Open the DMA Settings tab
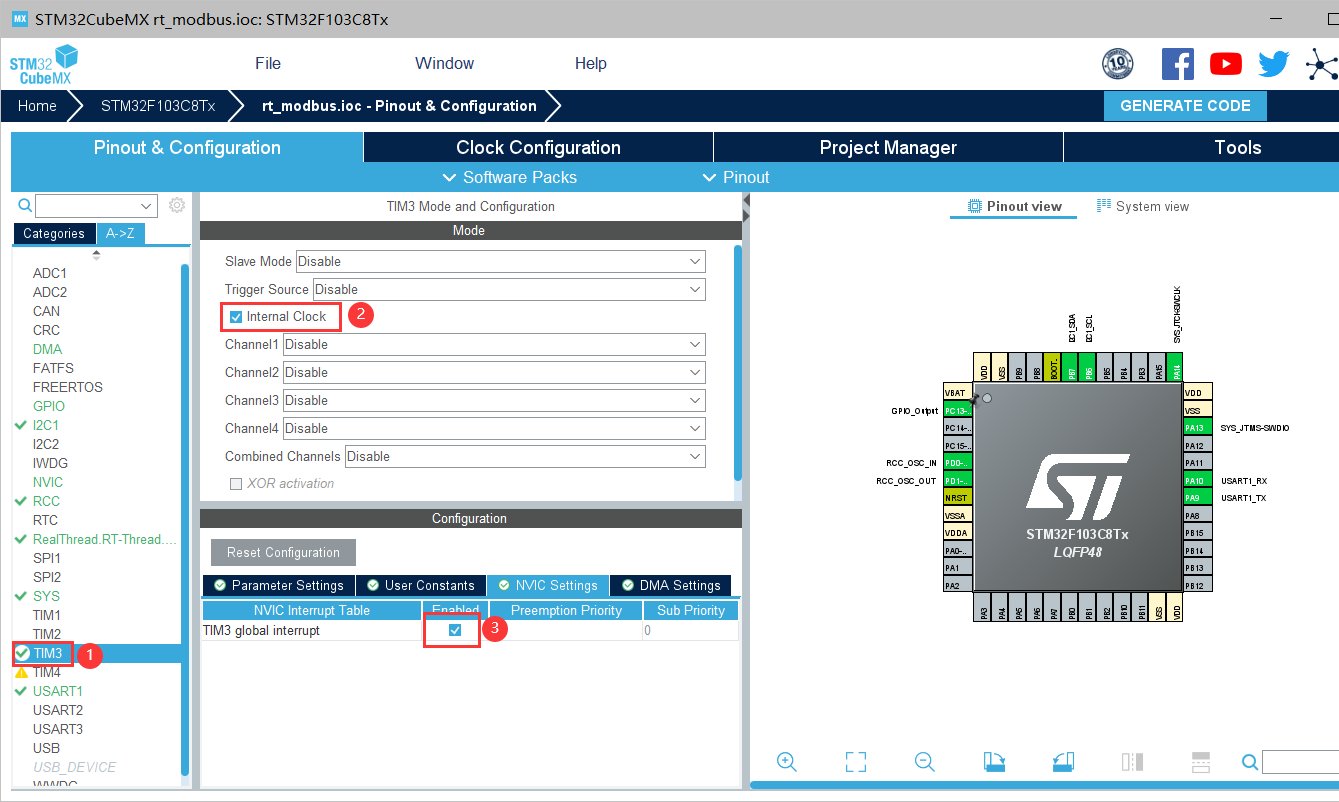The image size is (1339, 802). tap(671, 585)
